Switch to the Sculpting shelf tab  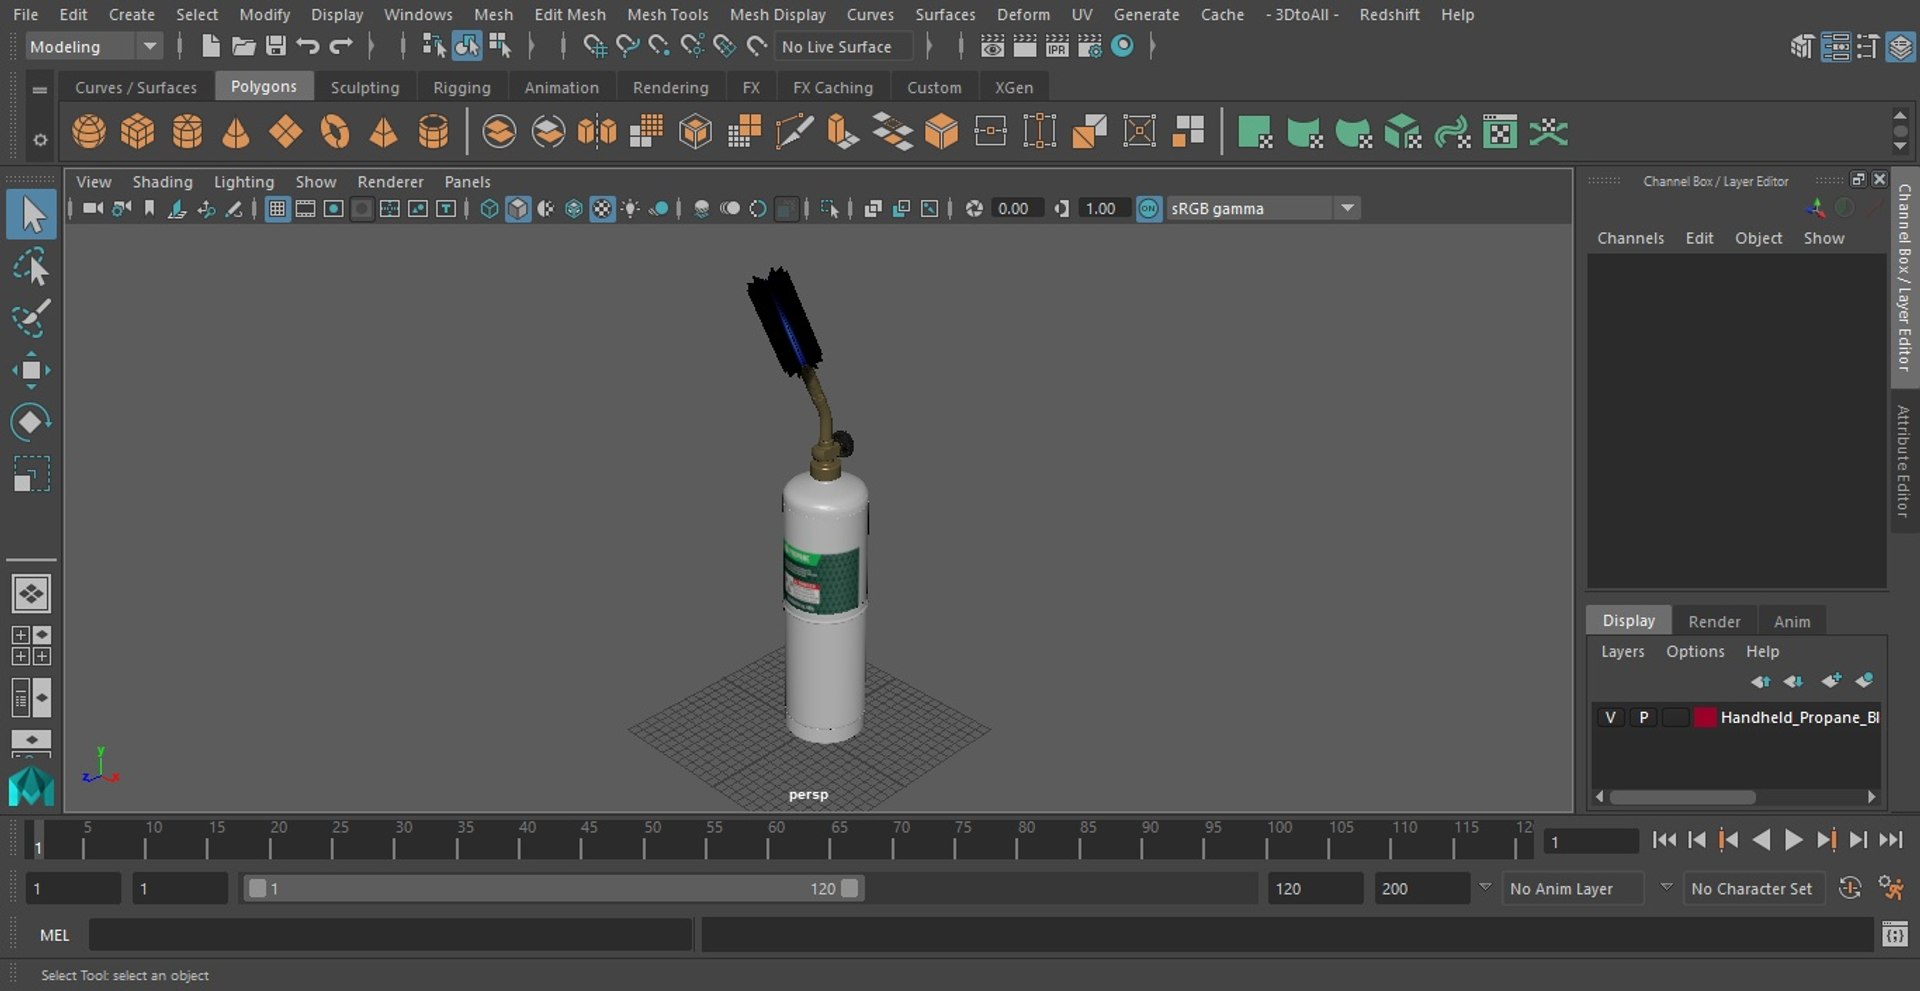click(365, 87)
